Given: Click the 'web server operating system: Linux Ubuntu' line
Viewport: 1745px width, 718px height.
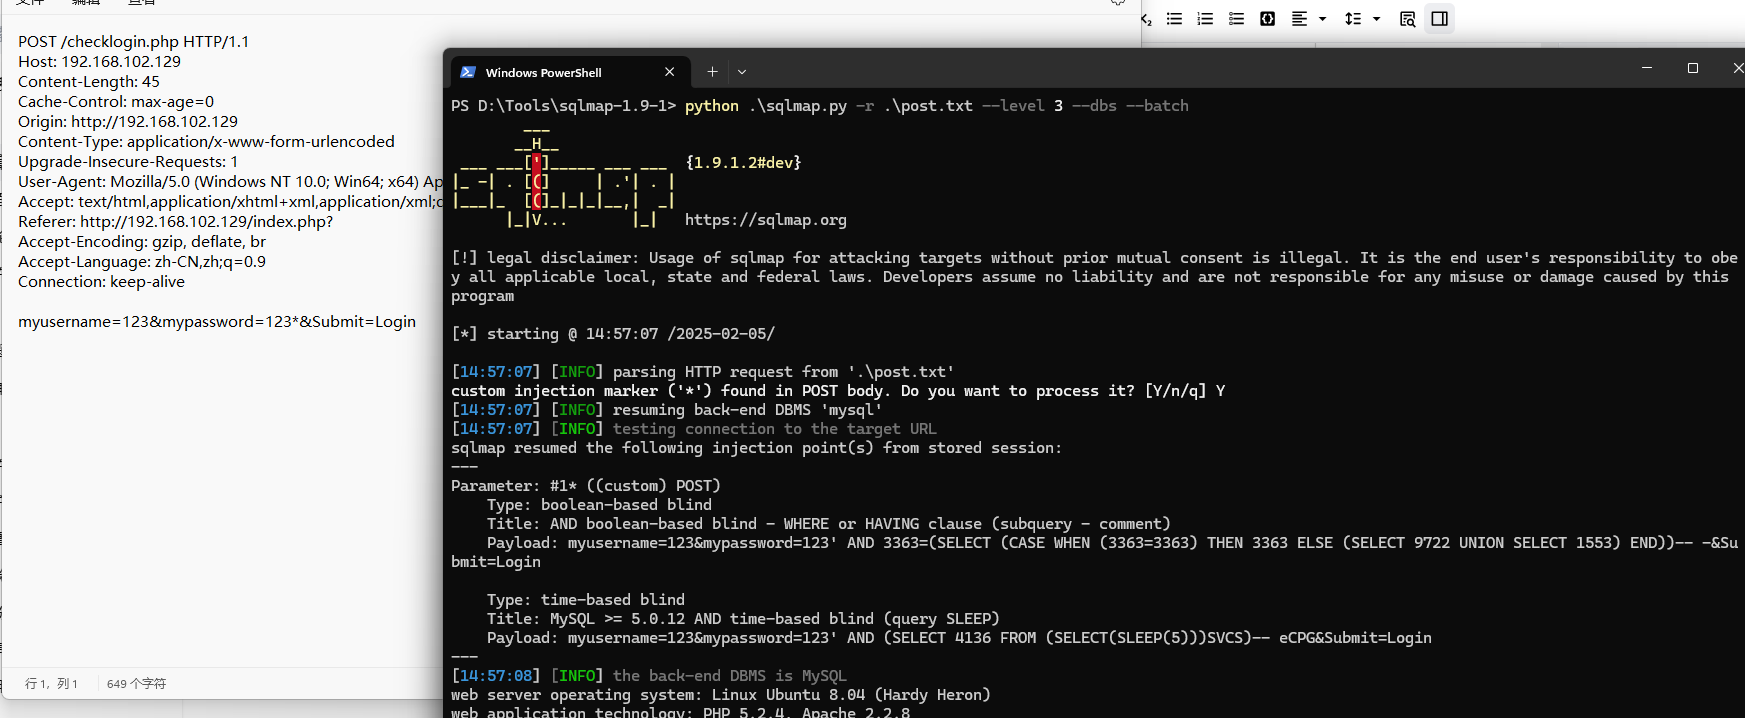Looking at the screenshot, I should [x=720, y=695].
